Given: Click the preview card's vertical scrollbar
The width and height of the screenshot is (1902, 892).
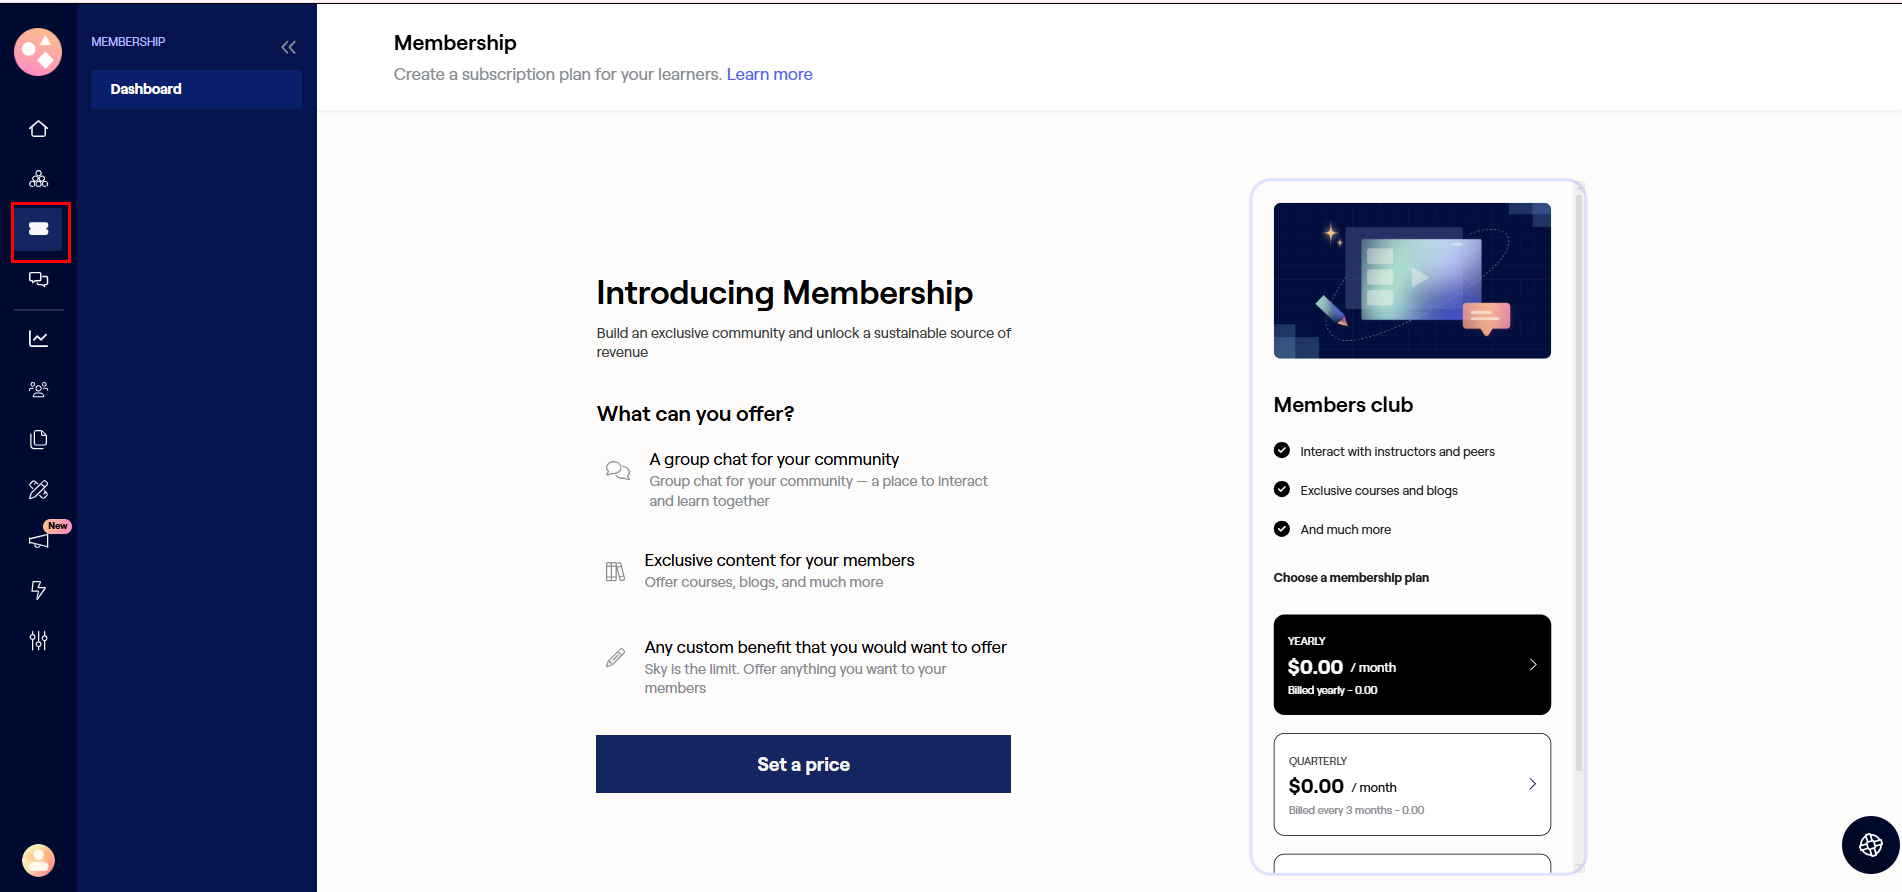Looking at the screenshot, I should (x=1579, y=480).
